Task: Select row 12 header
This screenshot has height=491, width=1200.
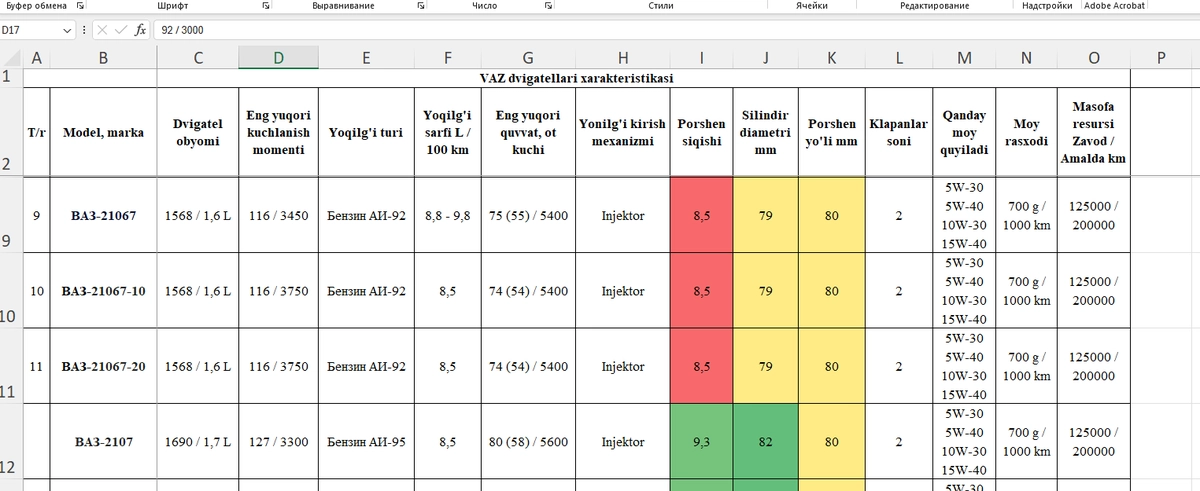Action: [10, 441]
